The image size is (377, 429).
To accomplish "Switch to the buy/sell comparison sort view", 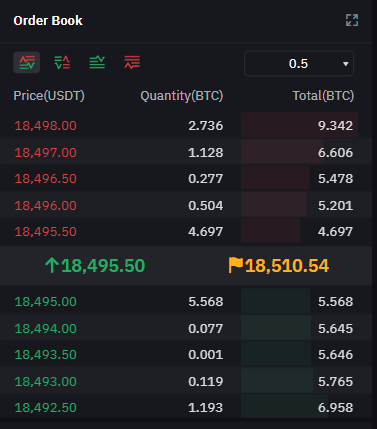I will (62, 62).
